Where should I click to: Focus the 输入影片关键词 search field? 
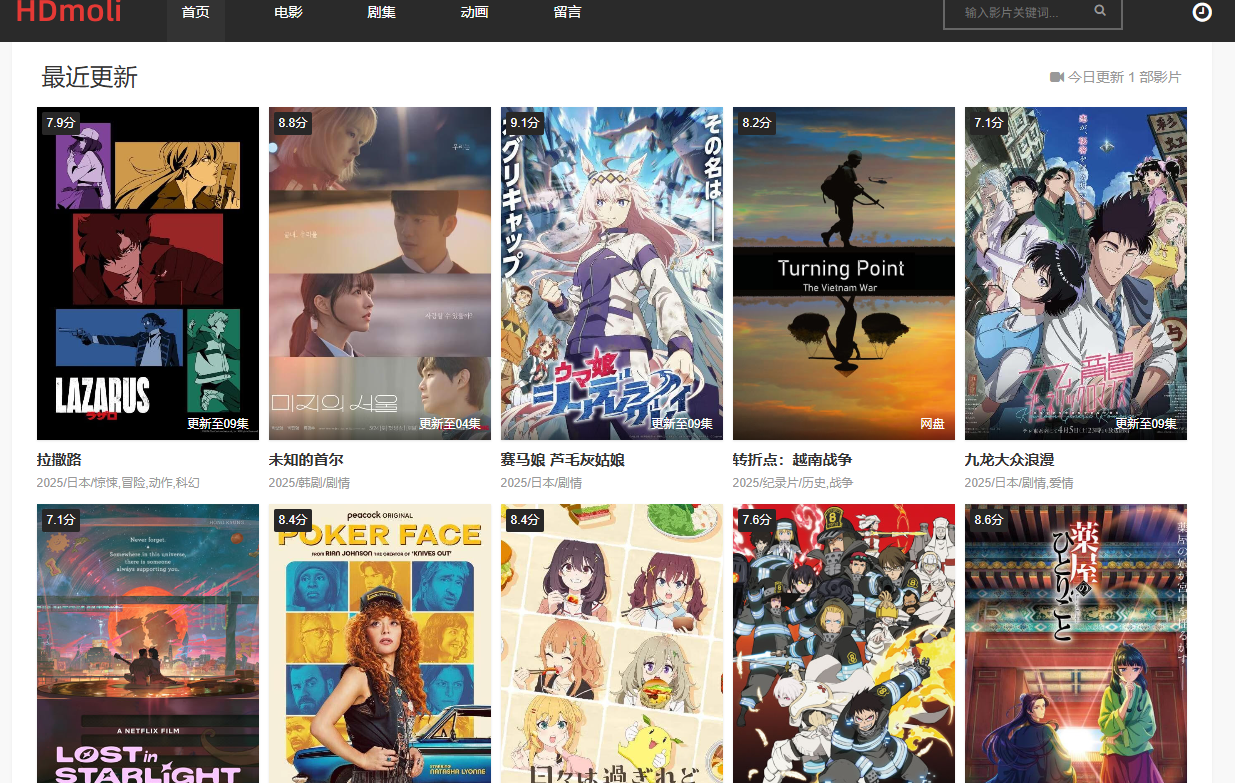coord(1020,13)
